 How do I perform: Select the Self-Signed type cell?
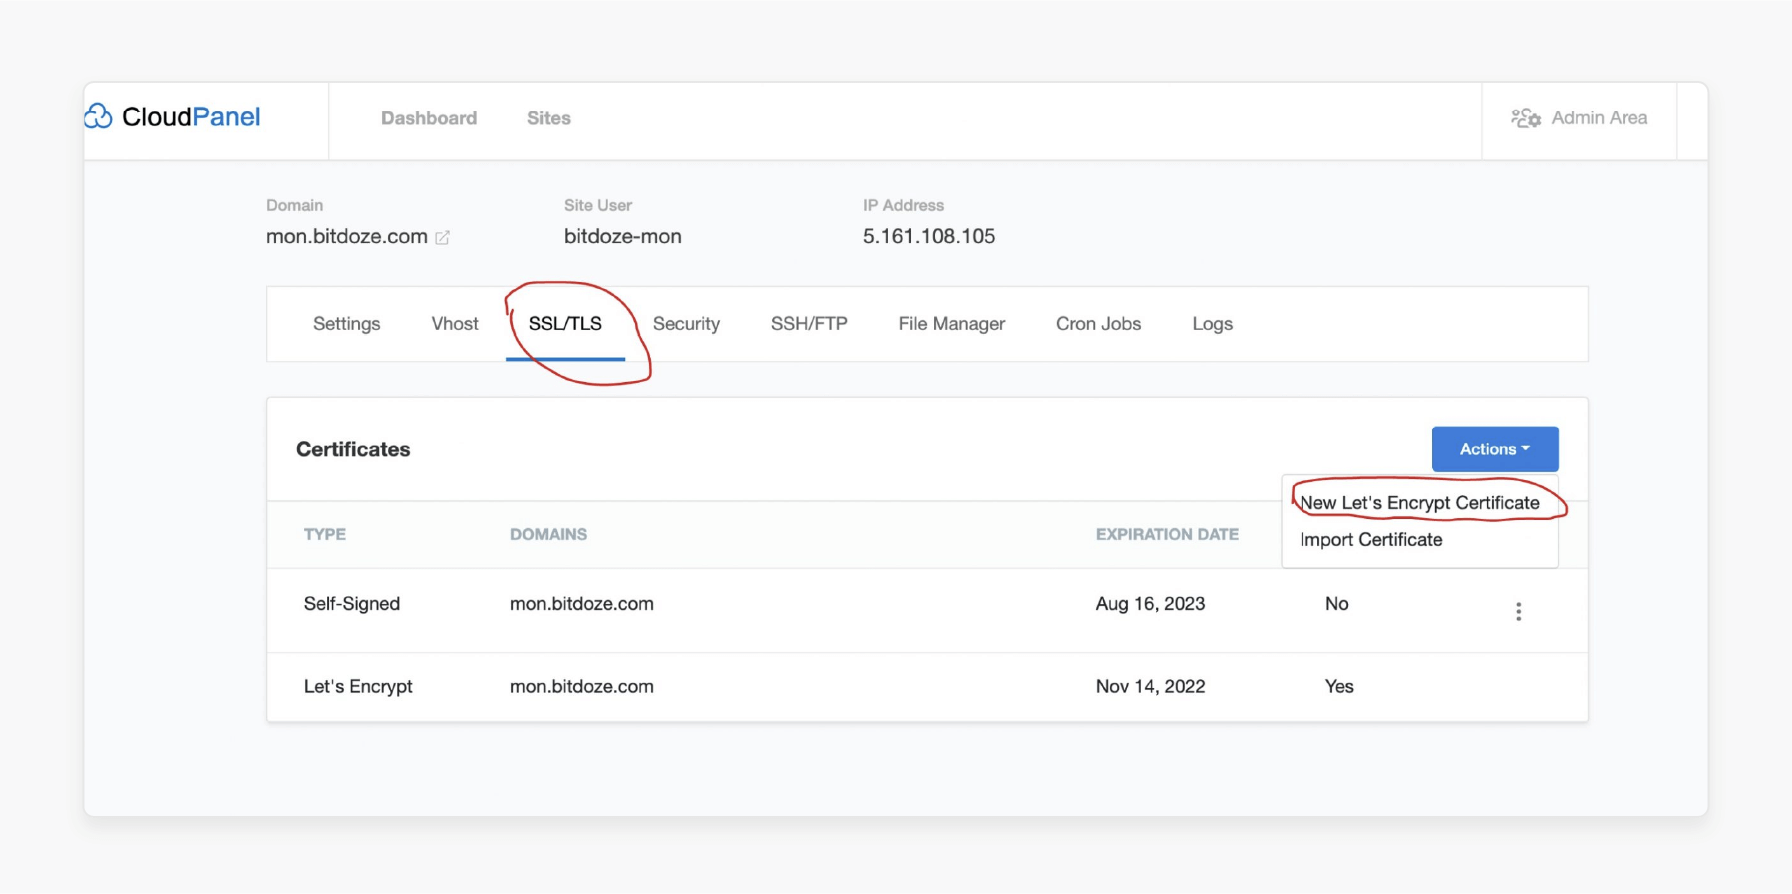pyautogui.click(x=352, y=604)
